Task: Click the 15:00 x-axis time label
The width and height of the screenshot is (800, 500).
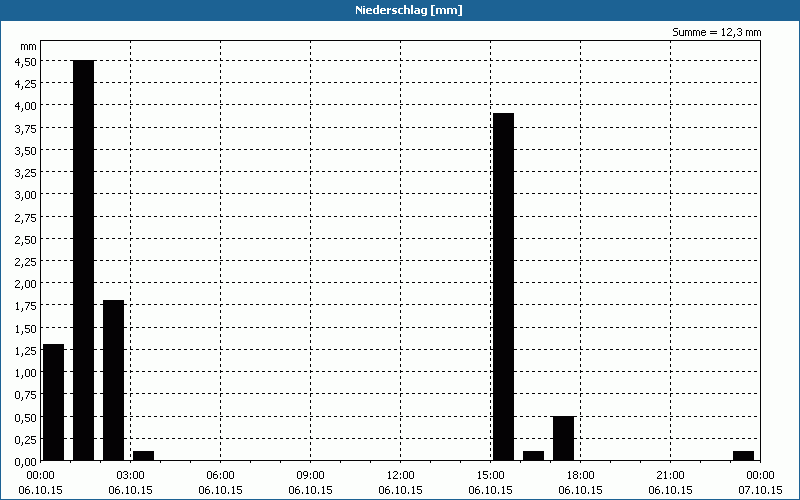Action: click(x=490, y=476)
